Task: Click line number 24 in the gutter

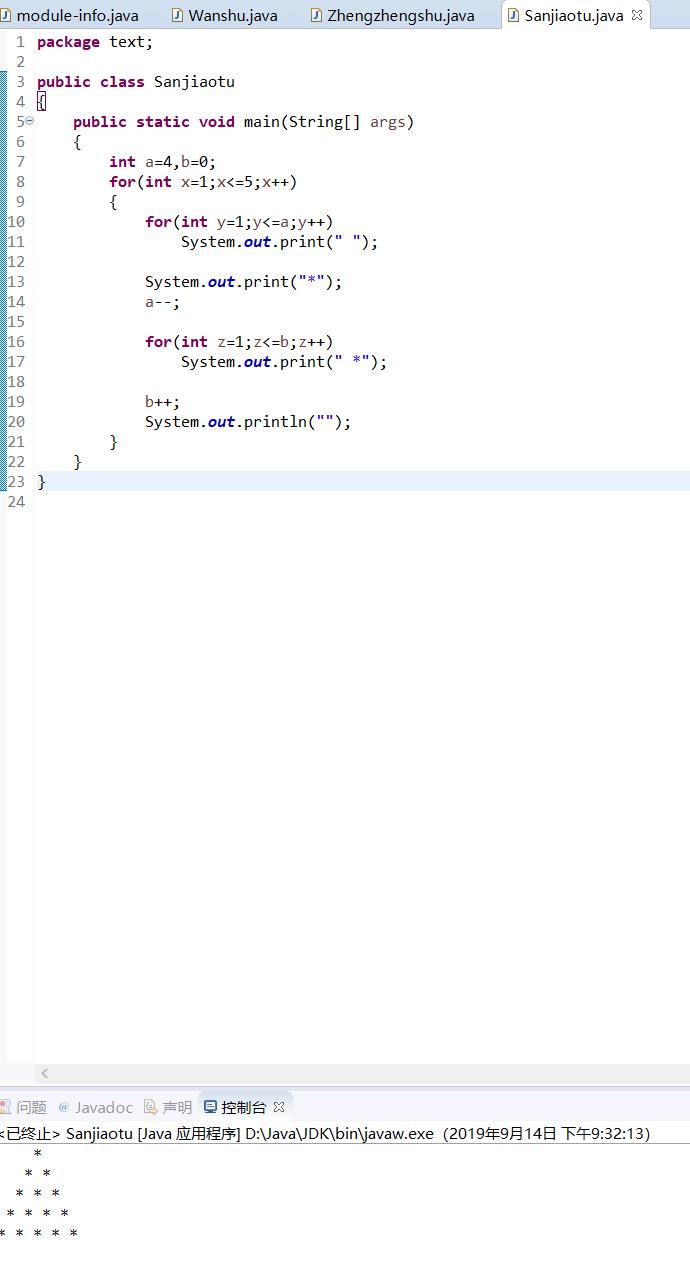Action: coord(15,502)
